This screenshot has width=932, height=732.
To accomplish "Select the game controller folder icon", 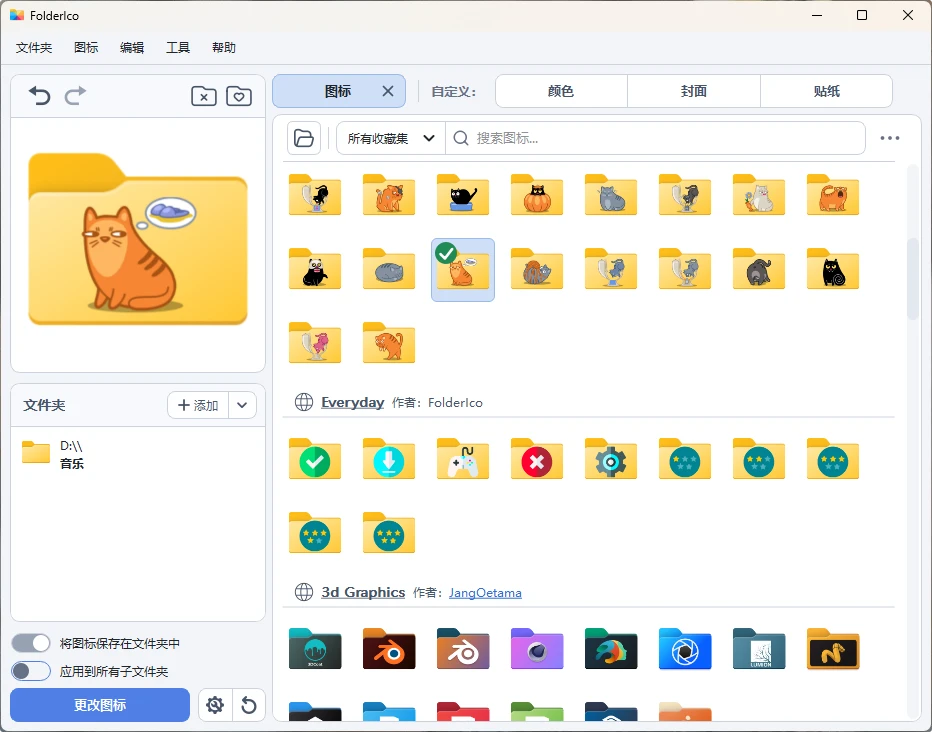I will pos(462,459).
